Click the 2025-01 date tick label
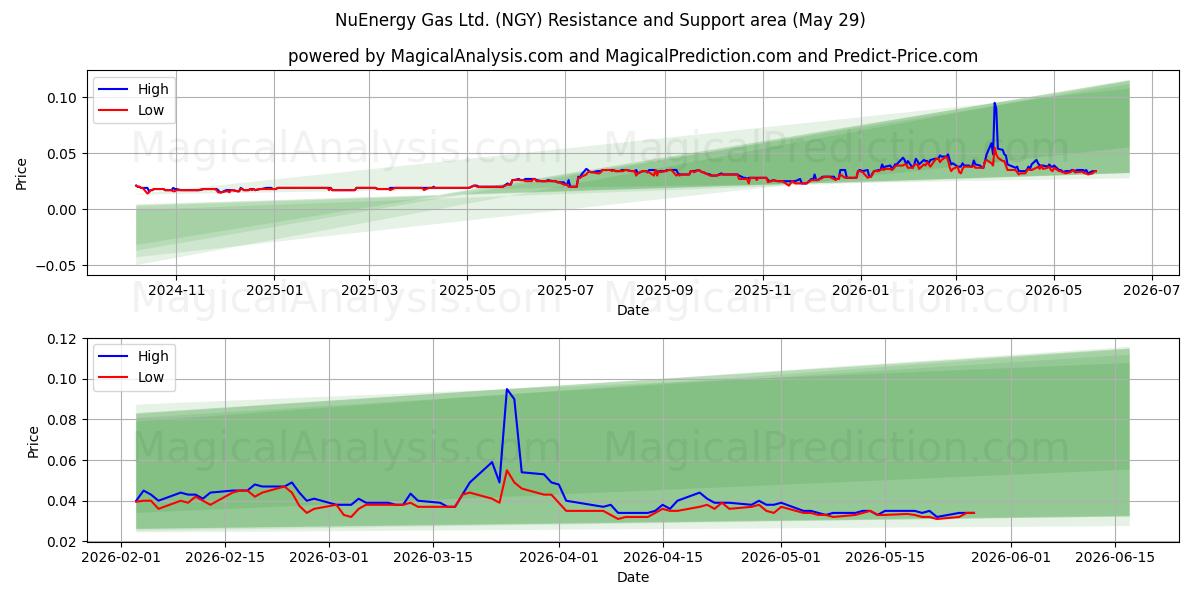 [274, 290]
